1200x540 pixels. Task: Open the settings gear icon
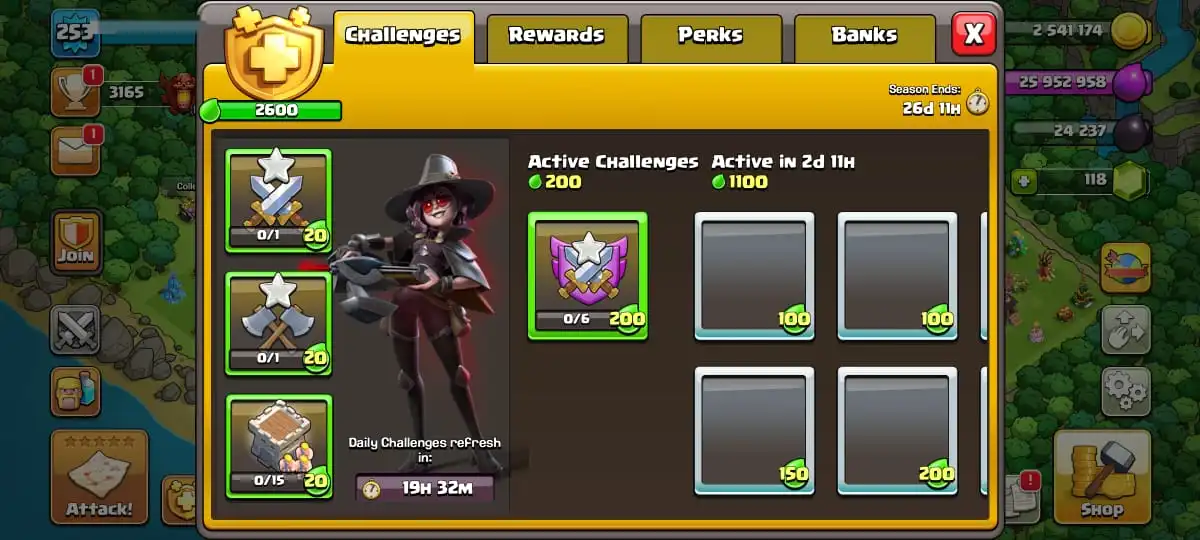1126,391
